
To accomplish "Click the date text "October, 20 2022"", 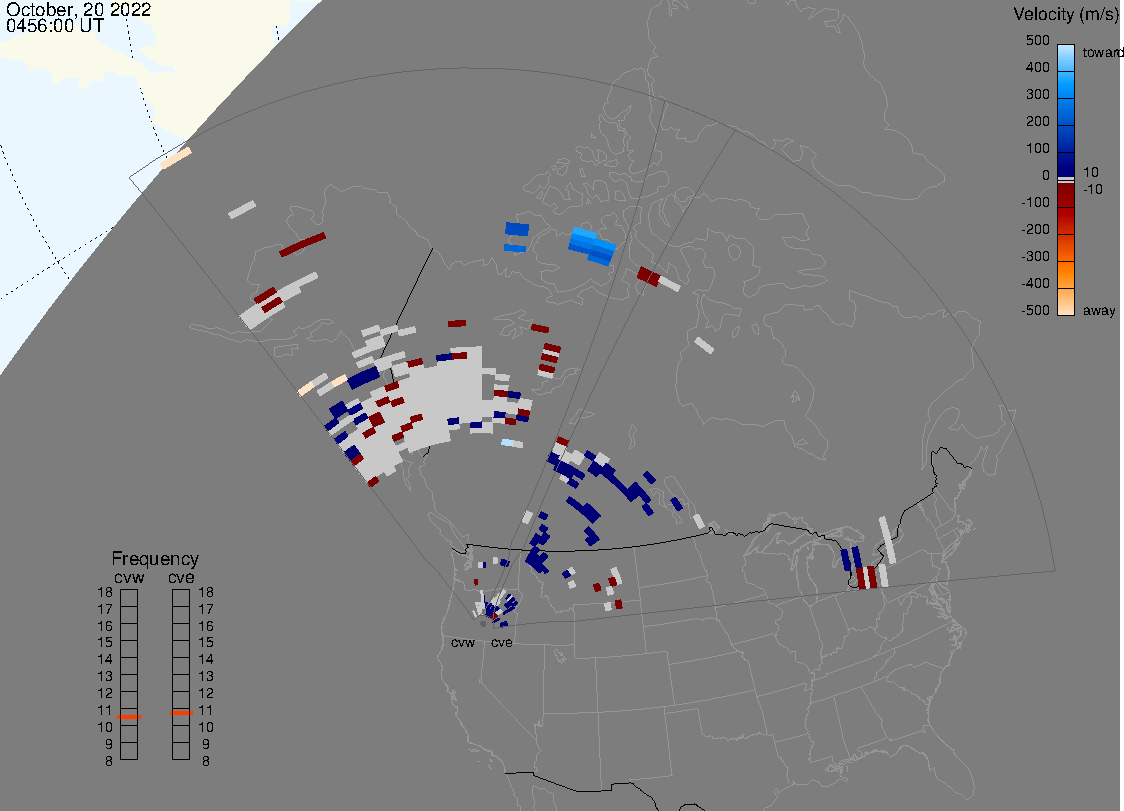I will pos(78,9).
